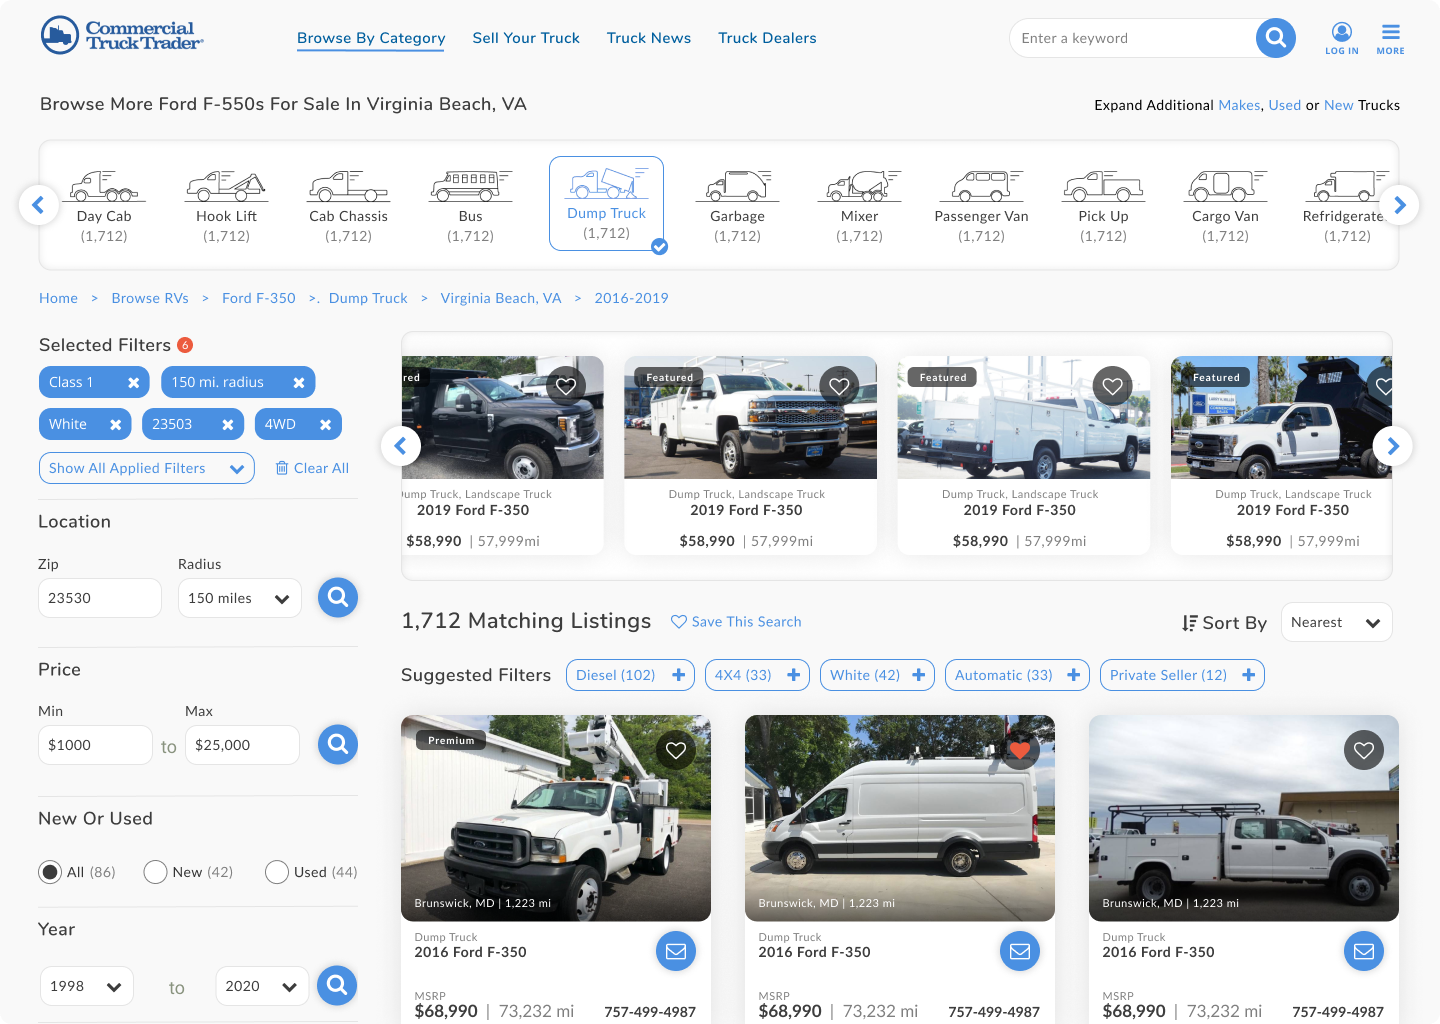Apply location search with magnifier button
The width and height of the screenshot is (1440, 1024).
338,597
